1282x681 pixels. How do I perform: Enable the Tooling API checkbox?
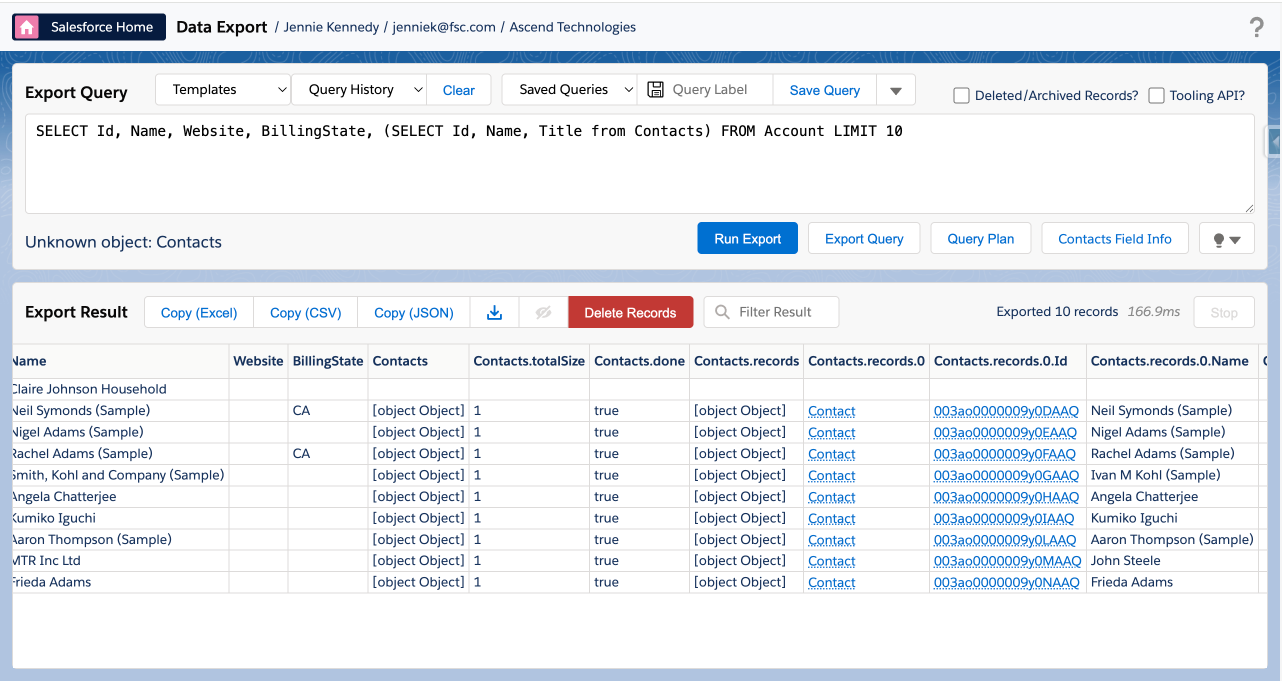(1156, 95)
